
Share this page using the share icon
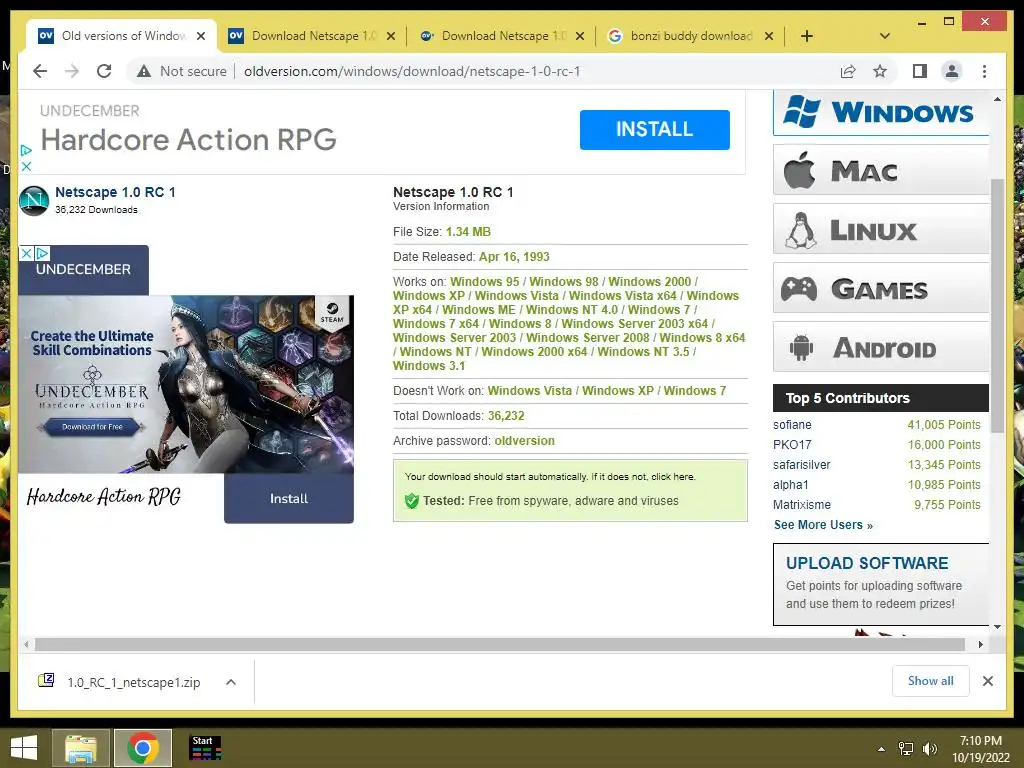click(x=848, y=71)
